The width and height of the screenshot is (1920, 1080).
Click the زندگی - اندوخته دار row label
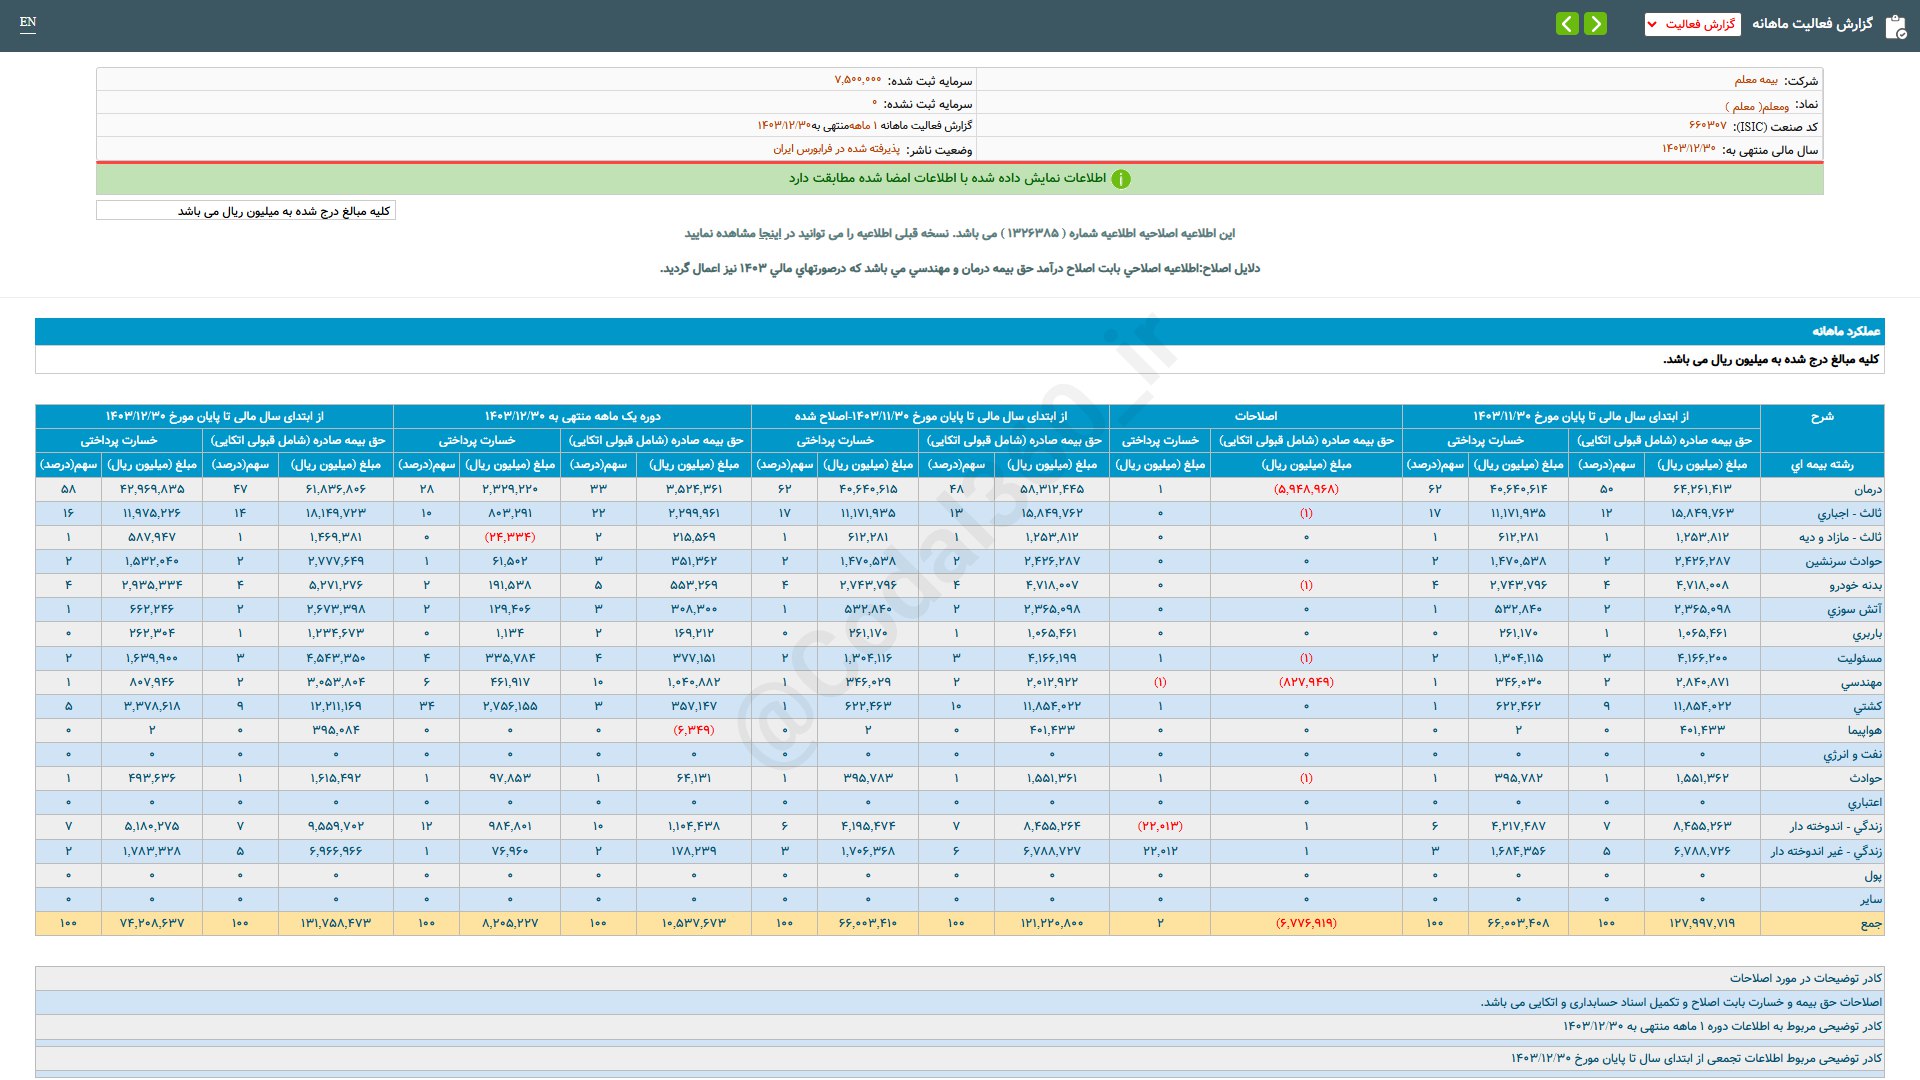pos(1835,826)
